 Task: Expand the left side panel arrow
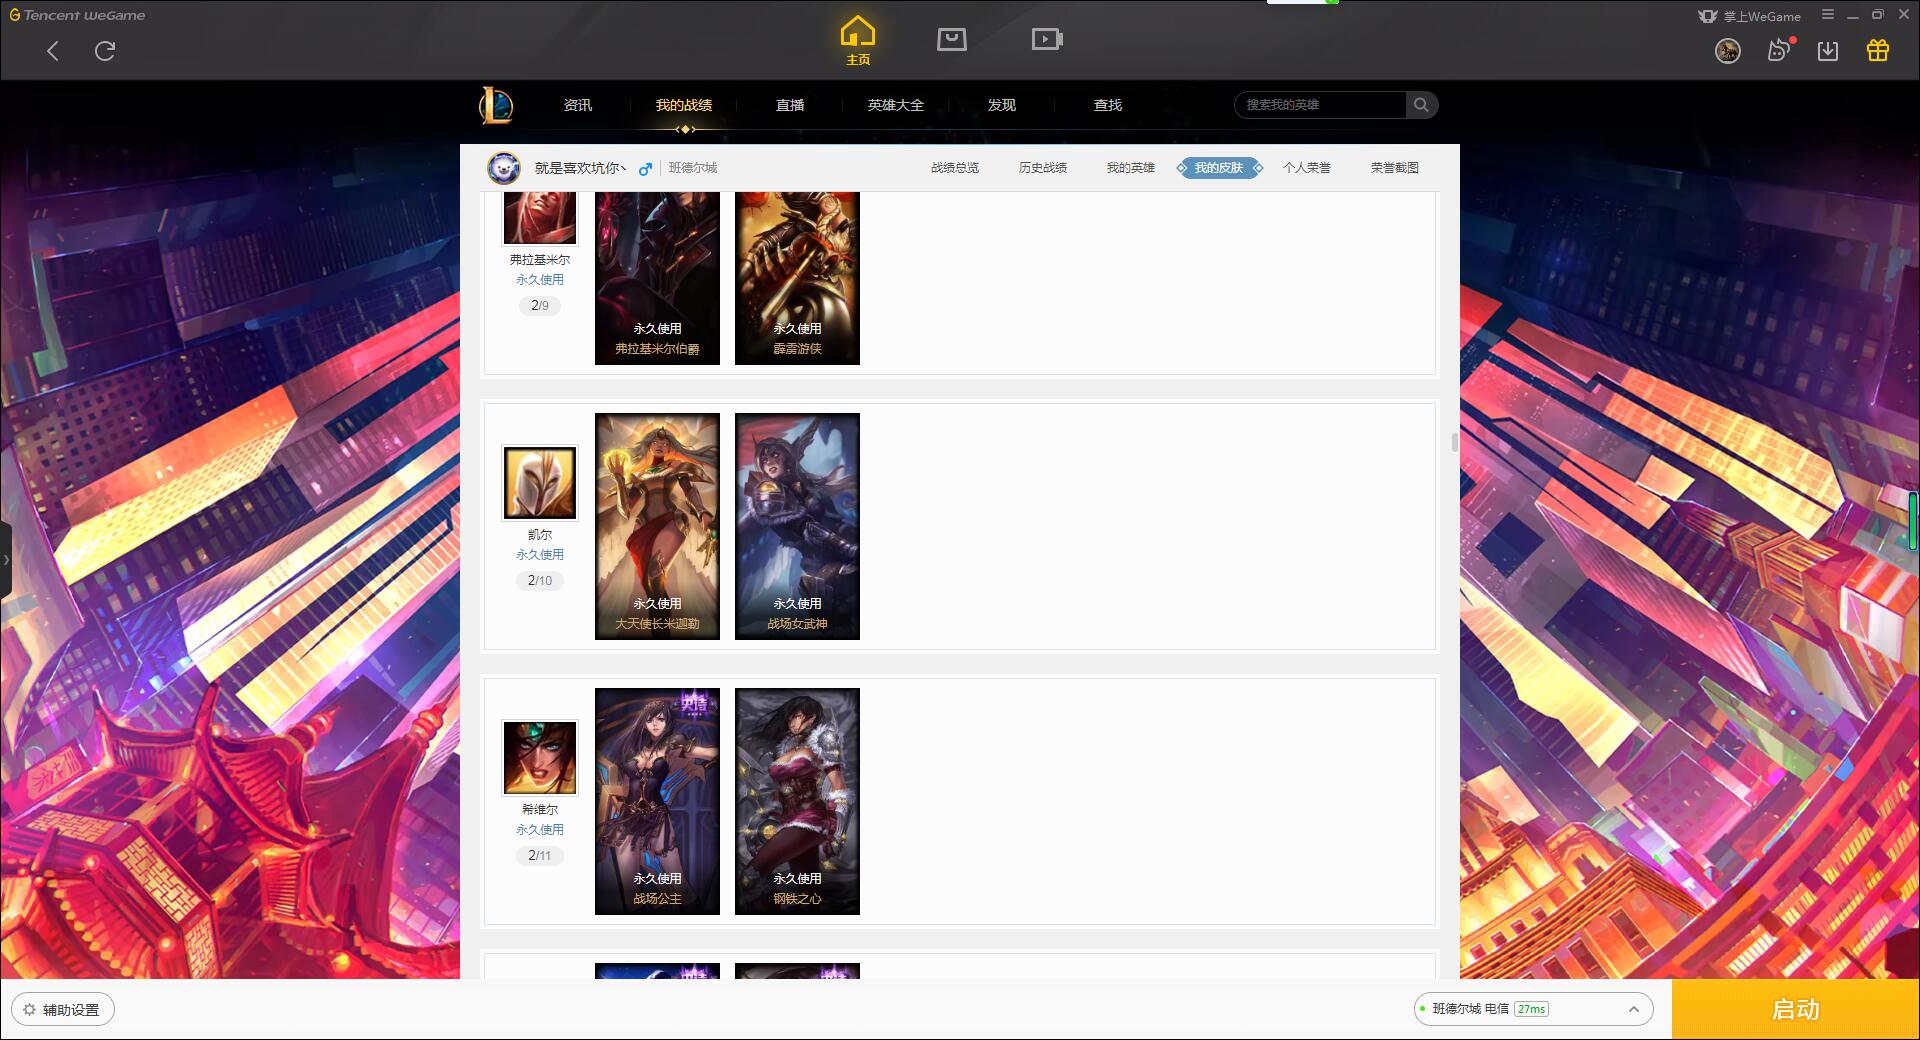pos(6,560)
